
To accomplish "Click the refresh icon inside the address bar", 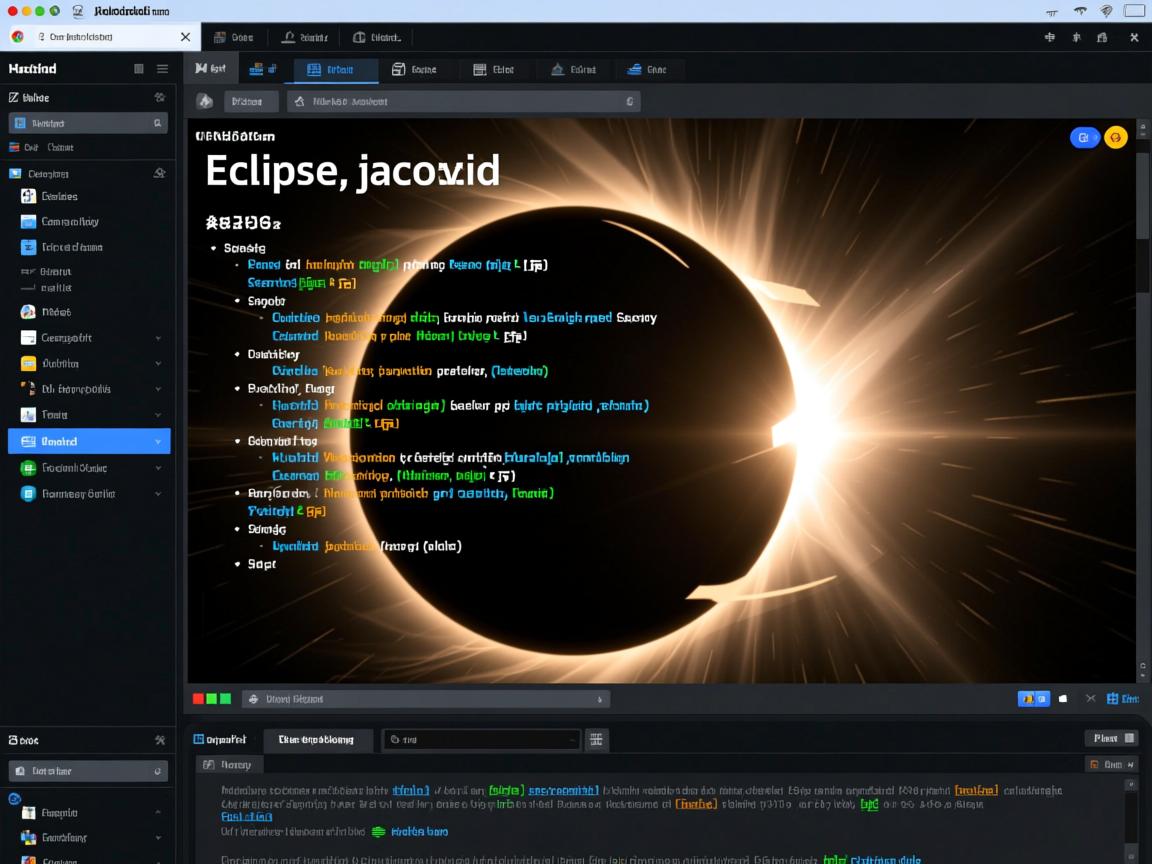I will [629, 100].
